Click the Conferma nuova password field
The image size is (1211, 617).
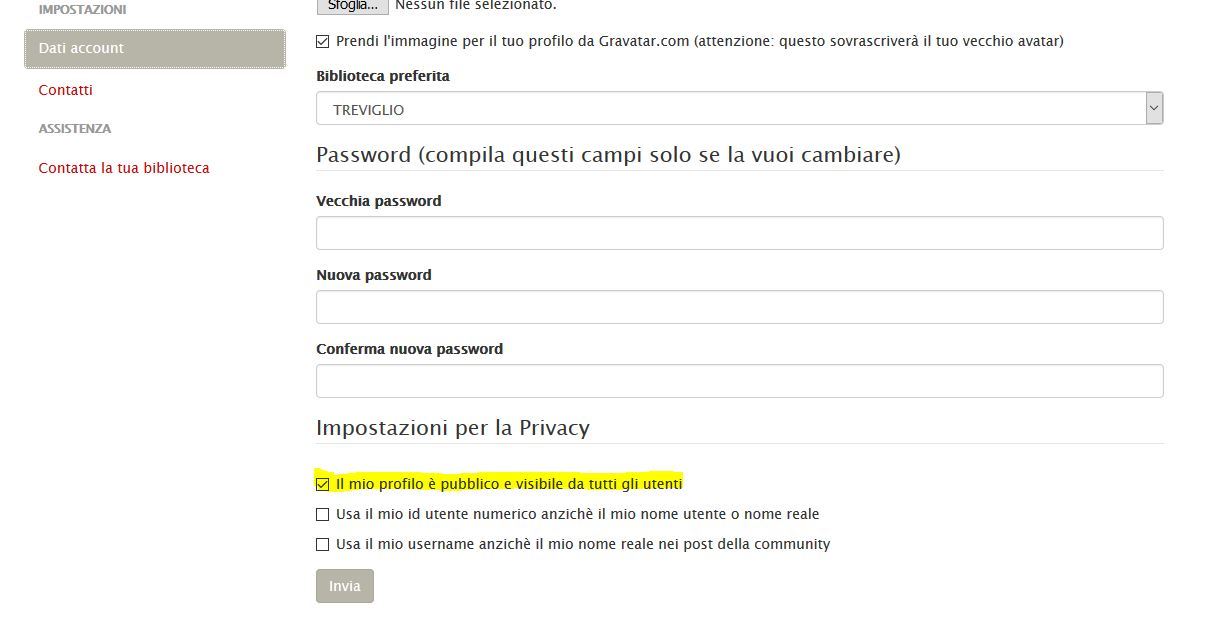pos(740,380)
